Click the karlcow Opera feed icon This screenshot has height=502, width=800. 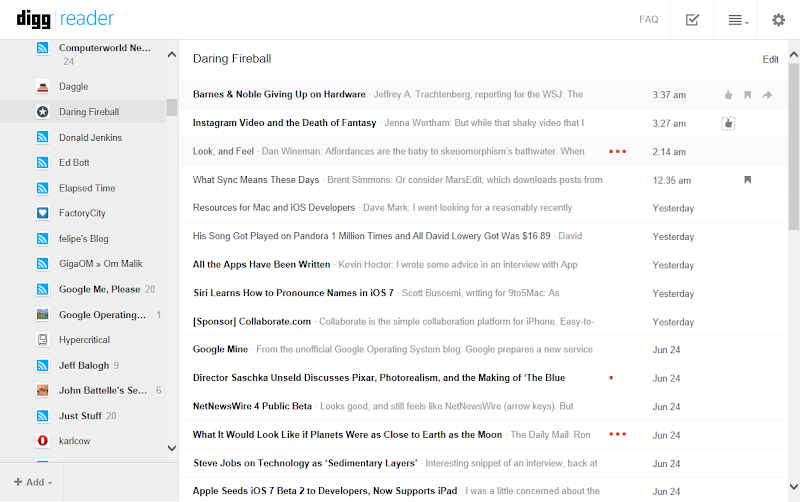pos(42,440)
